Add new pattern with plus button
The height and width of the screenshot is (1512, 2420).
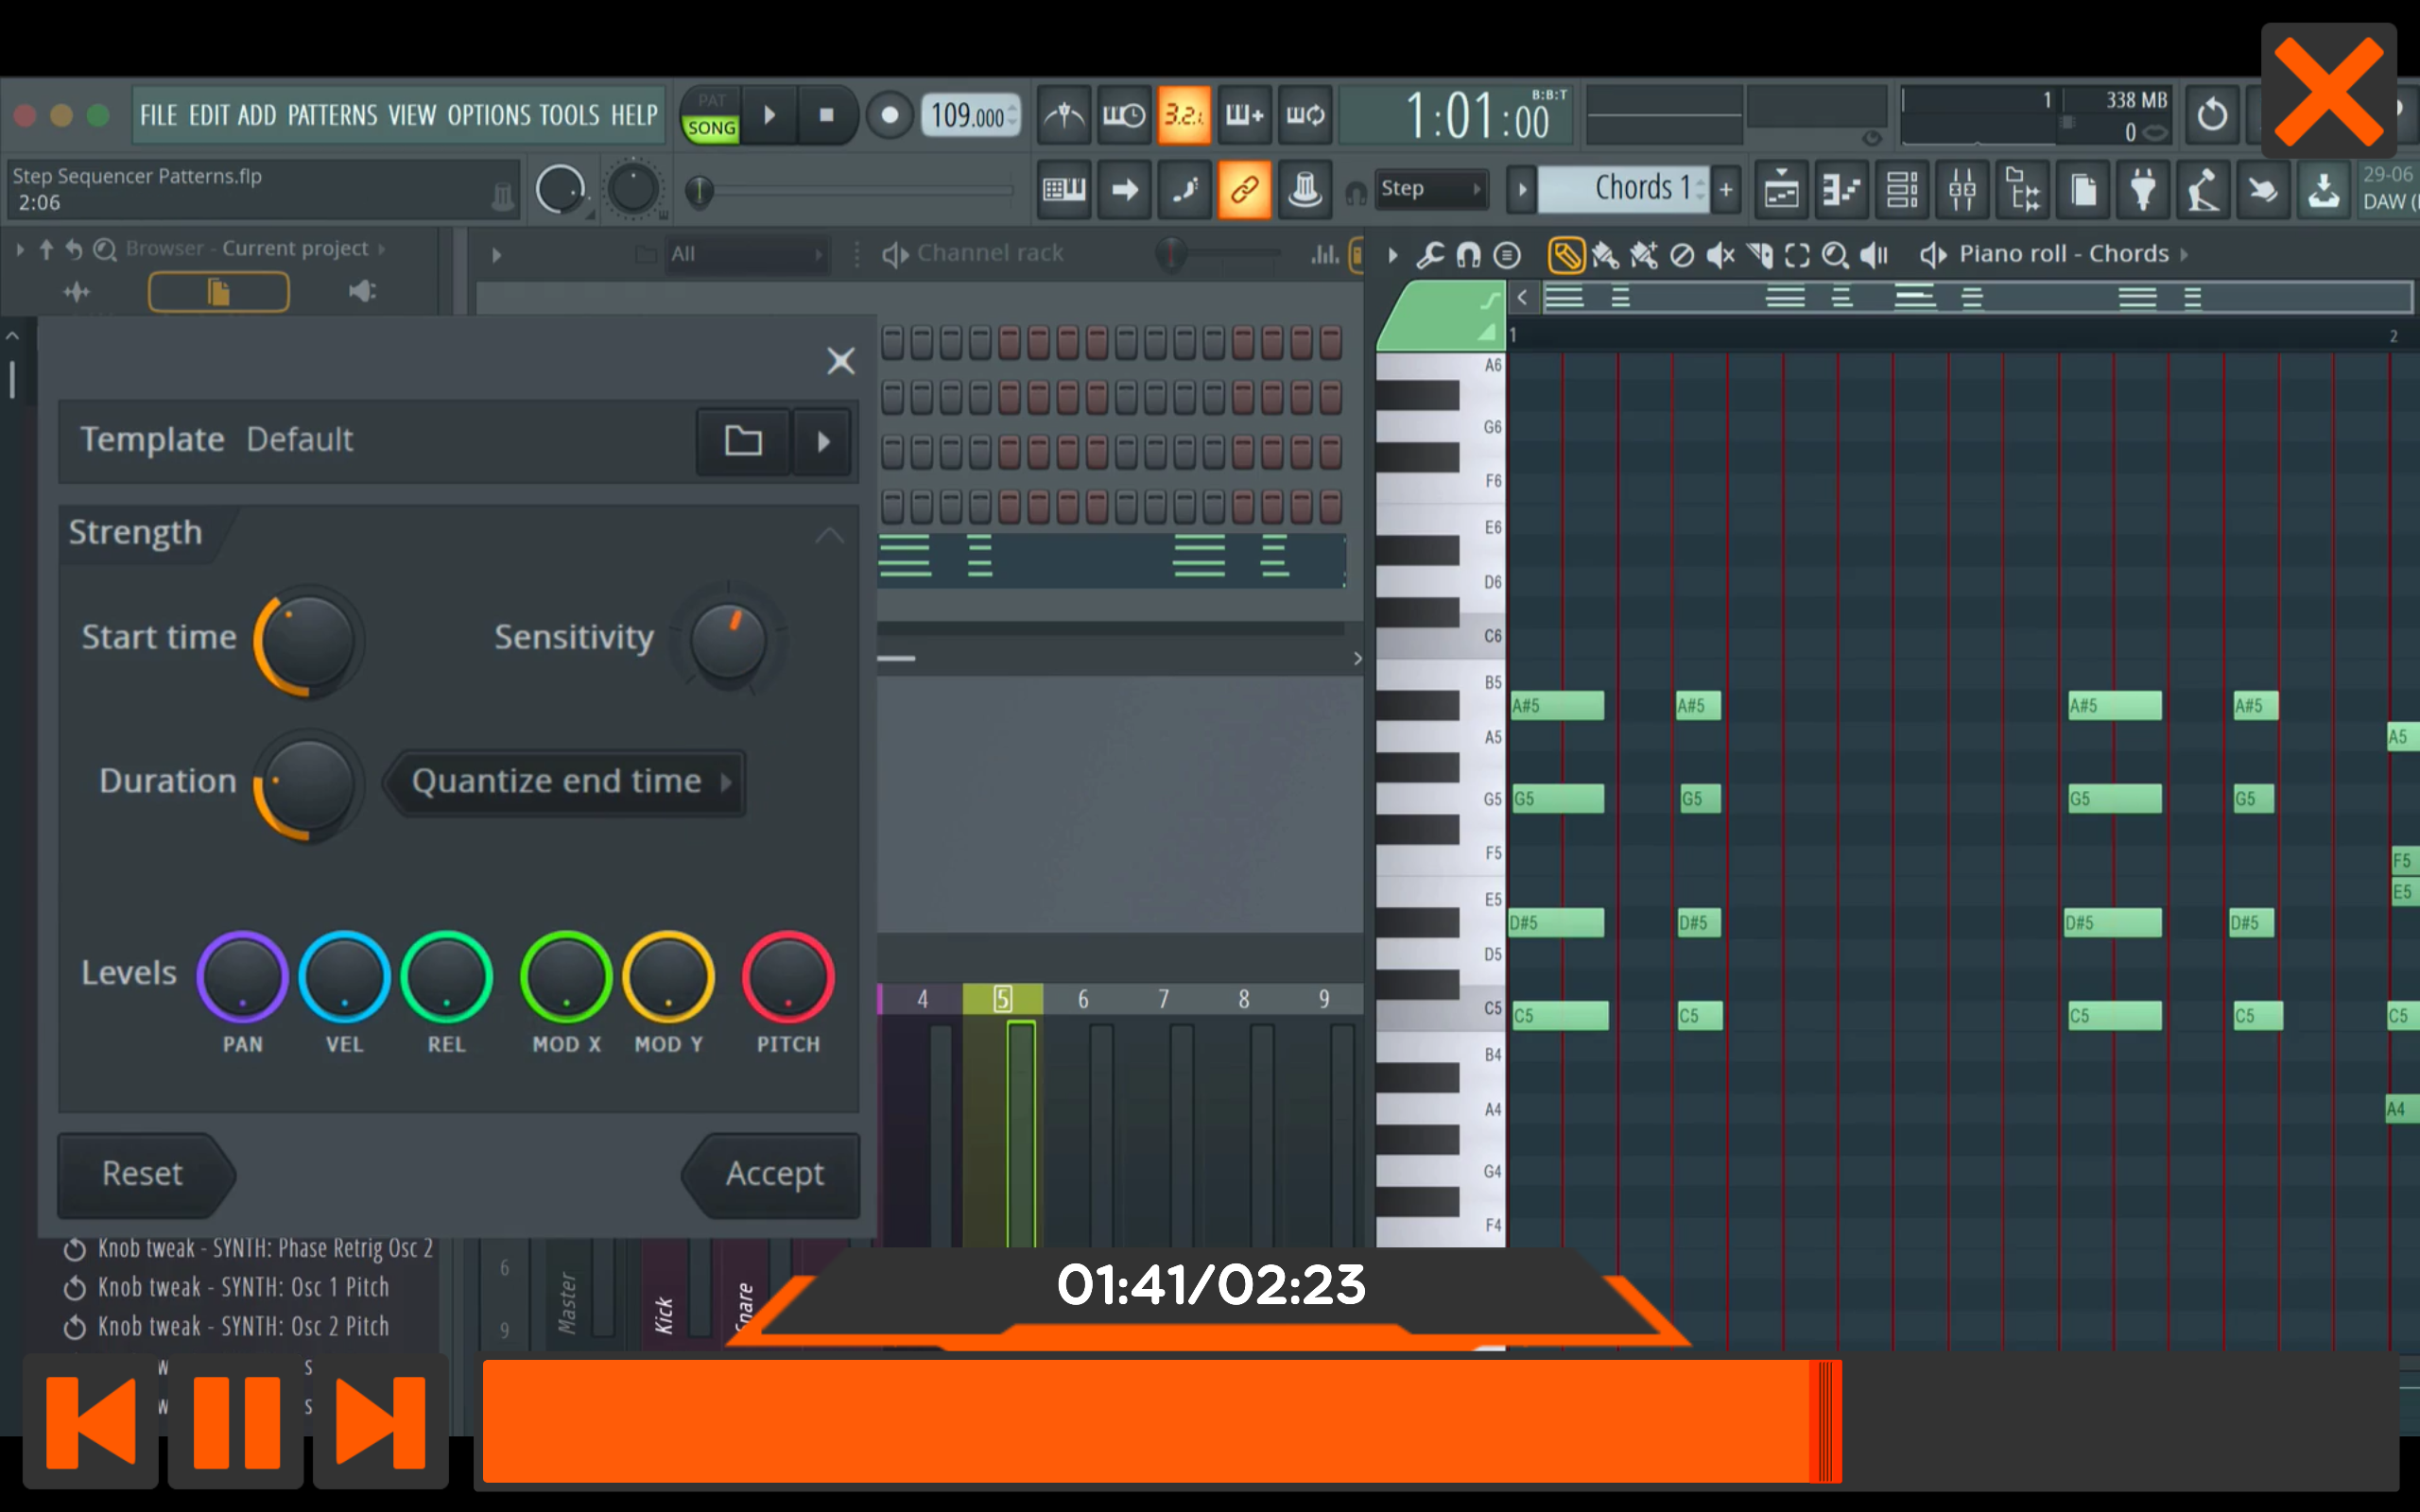pyautogui.click(x=1726, y=189)
